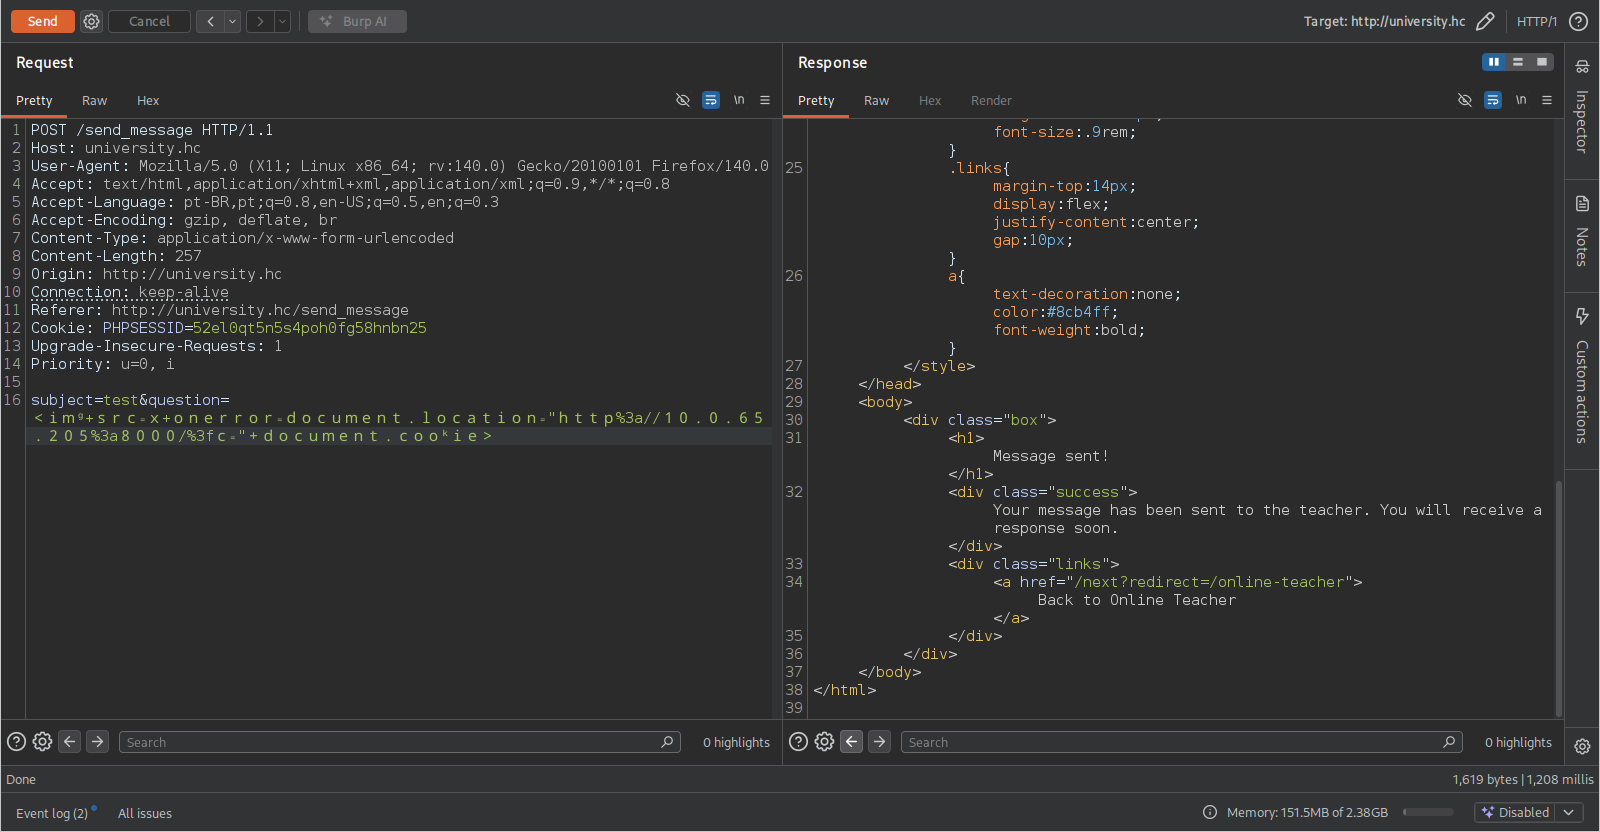1600x832 pixels.
Task: Open the side panel settings gear
Action: [x=1582, y=746]
